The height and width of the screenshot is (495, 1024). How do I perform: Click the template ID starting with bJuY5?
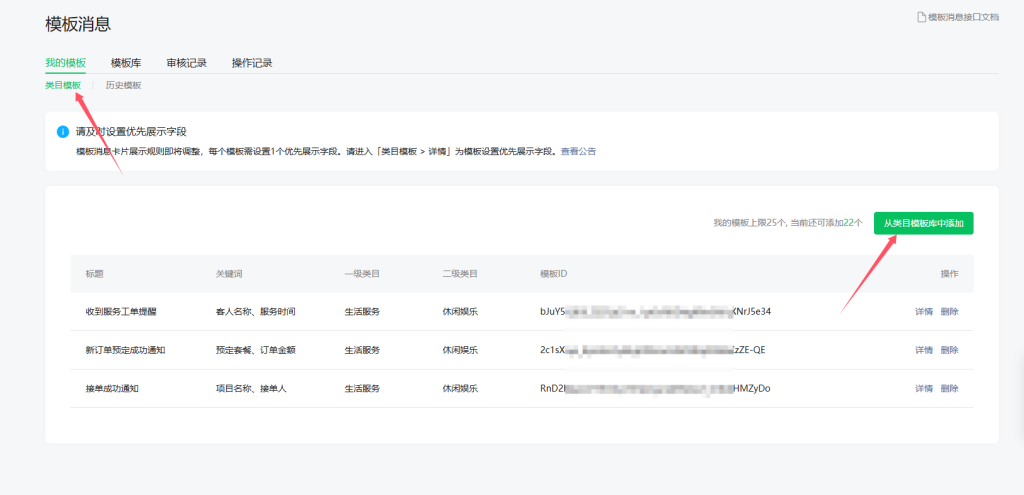[656, 311]
